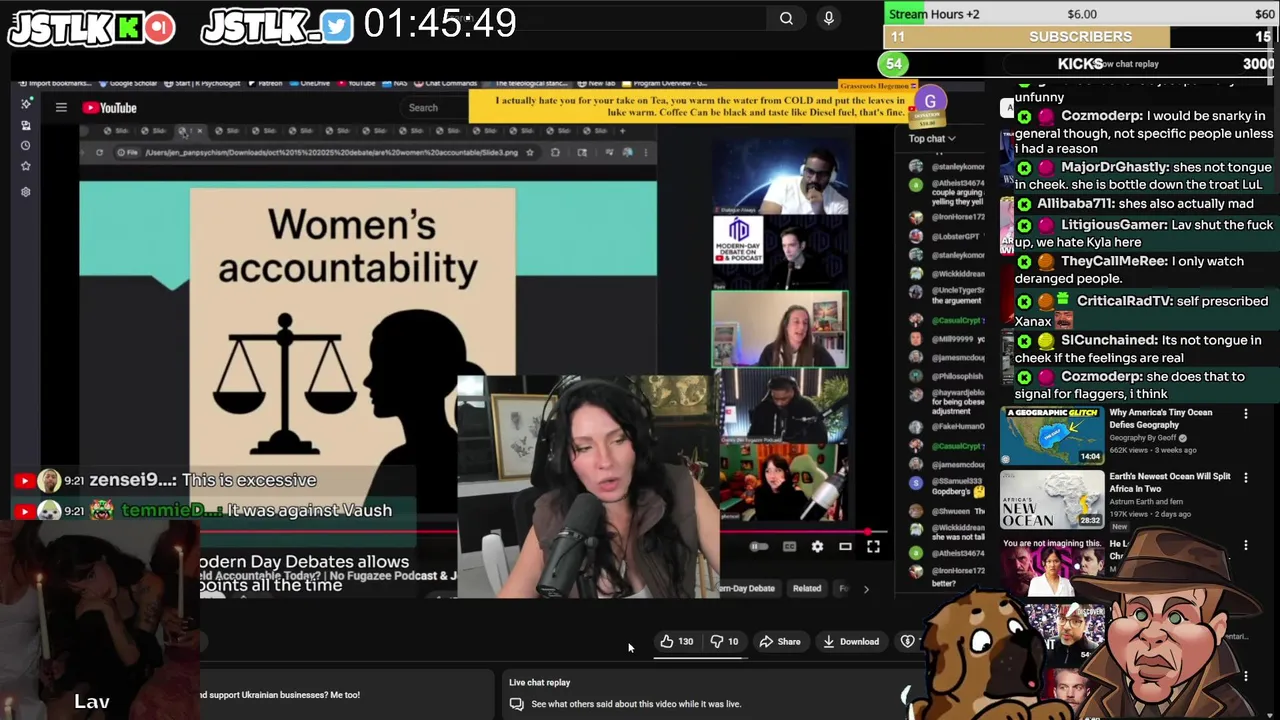Screen dimensions: 1280x720
Task: Open Import bookmarks item
Action: pos(55,83)
